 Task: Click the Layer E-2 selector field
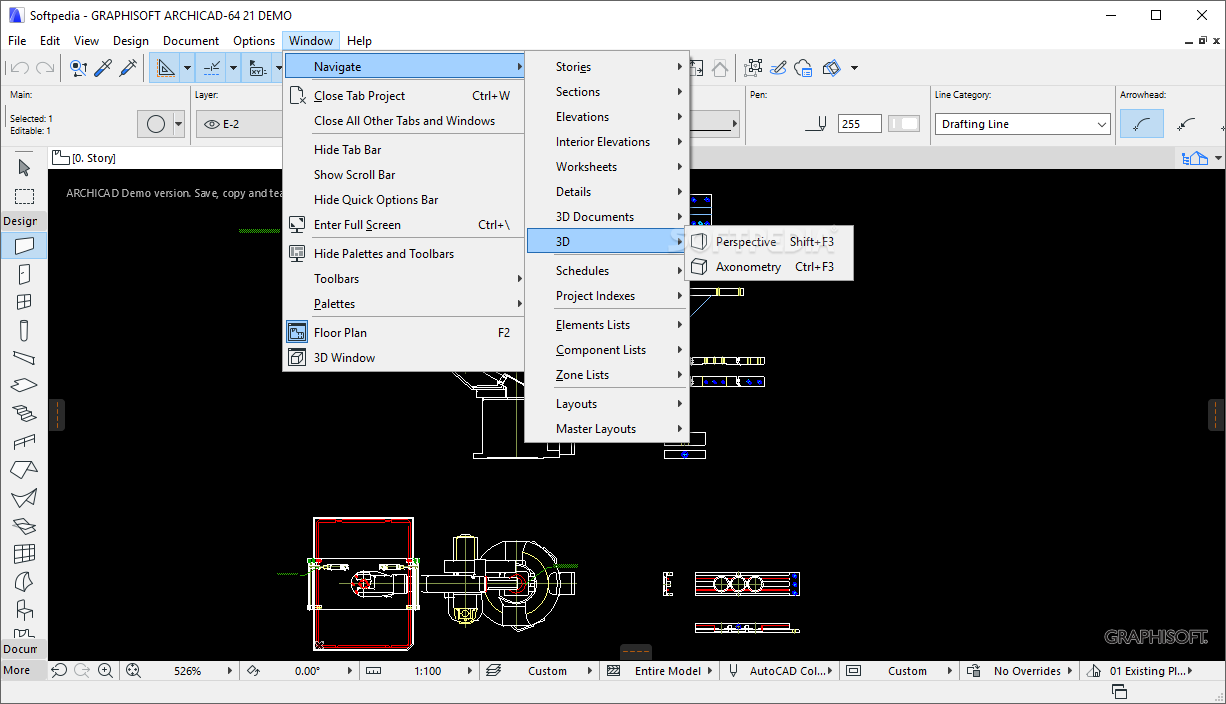[240, 124]
